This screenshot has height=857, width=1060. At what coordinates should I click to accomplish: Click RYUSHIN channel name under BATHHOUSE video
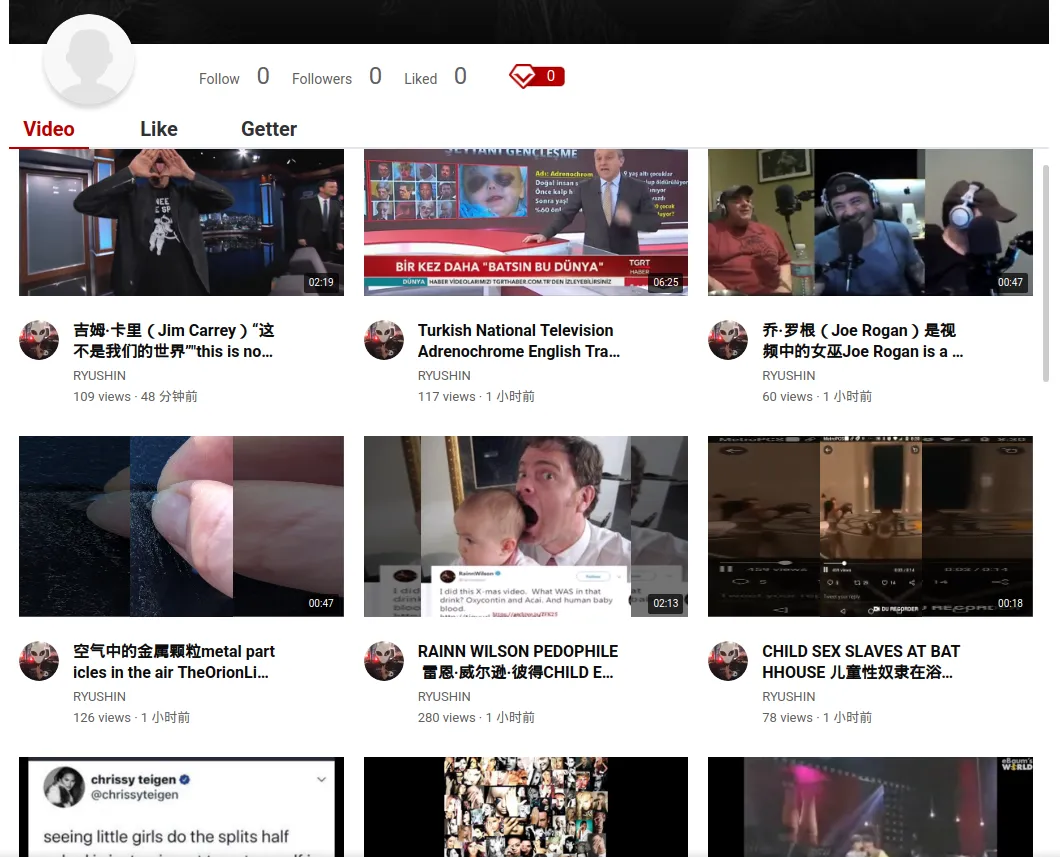tap(788, 697)
